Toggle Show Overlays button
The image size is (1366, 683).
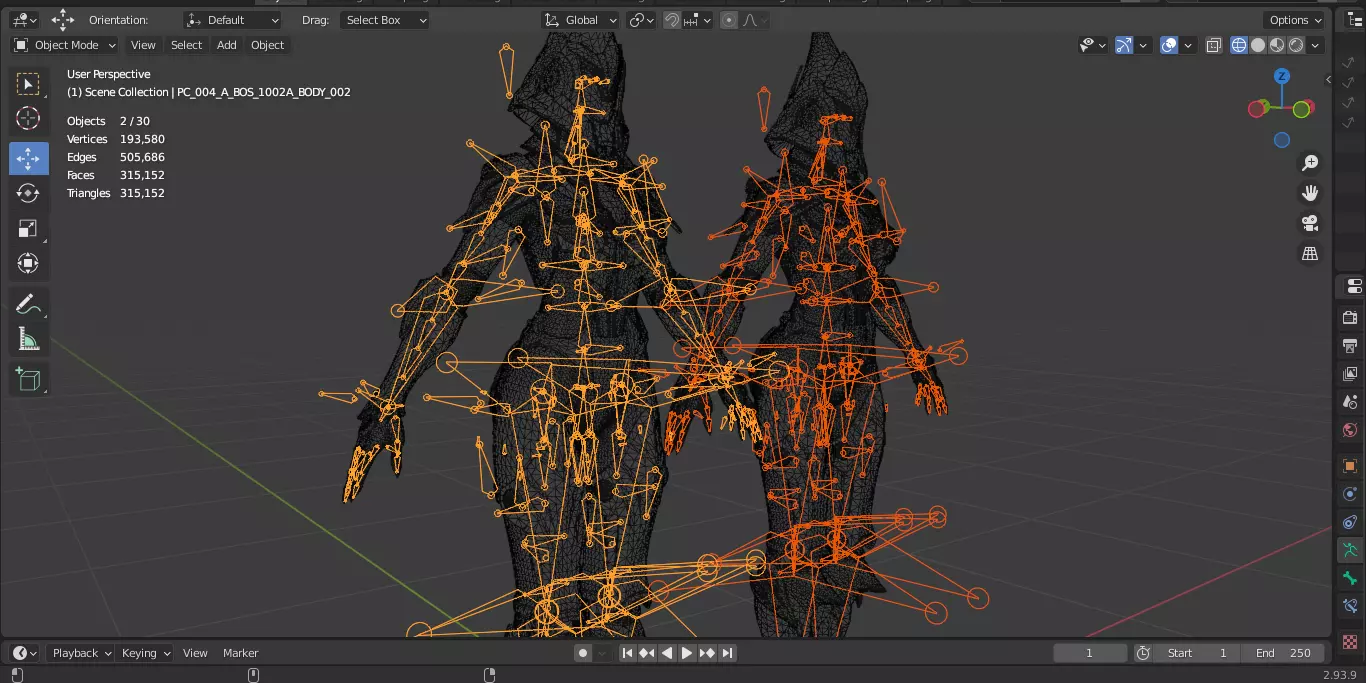(x=1169, y=45)
